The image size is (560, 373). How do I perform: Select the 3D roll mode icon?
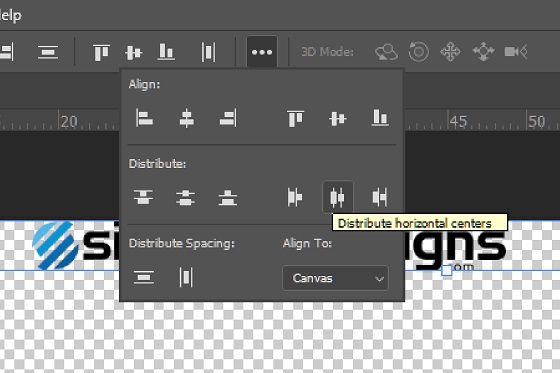point(419,52)
